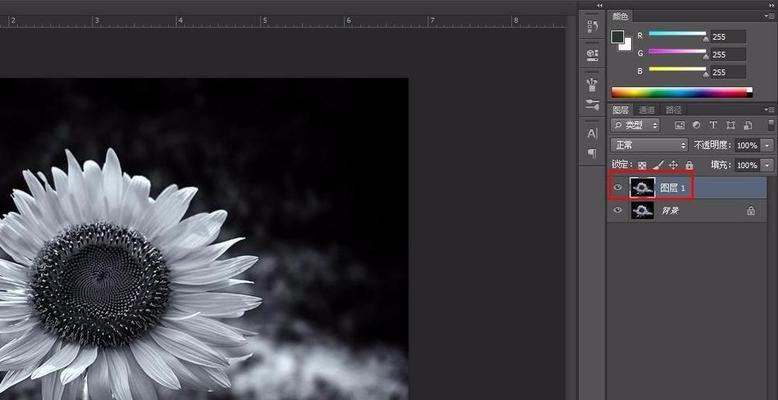This screenshot has height=400, width=778.
Task: Lock position move icon
Action: 673,165
